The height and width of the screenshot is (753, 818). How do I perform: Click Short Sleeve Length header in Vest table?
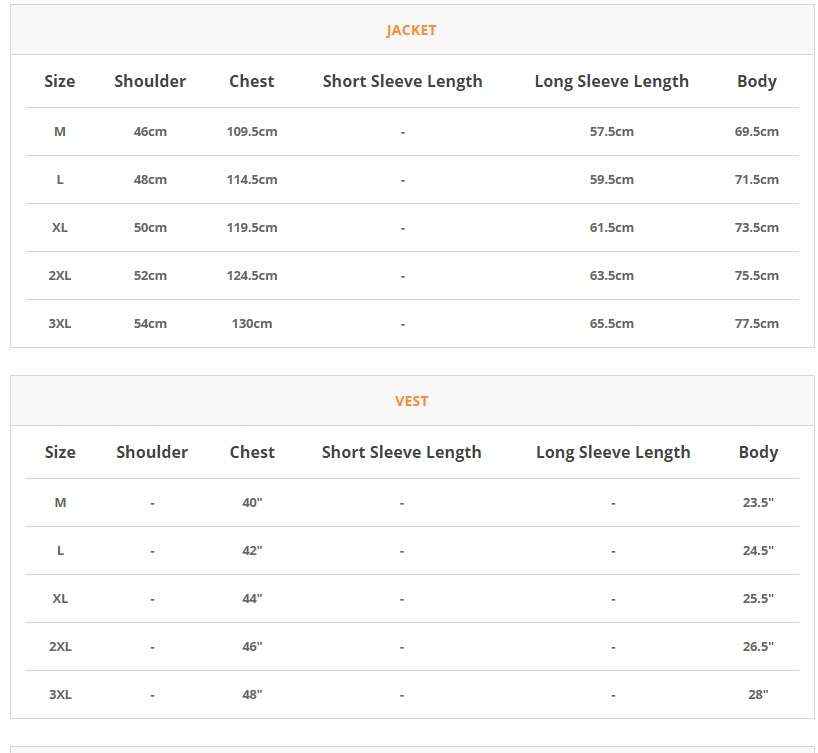(x=401, y=452)
